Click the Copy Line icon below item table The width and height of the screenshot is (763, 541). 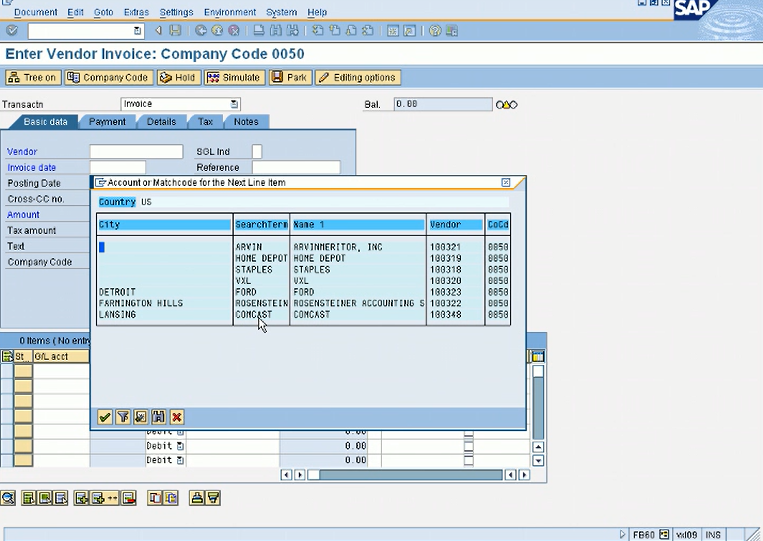[155, 498]
